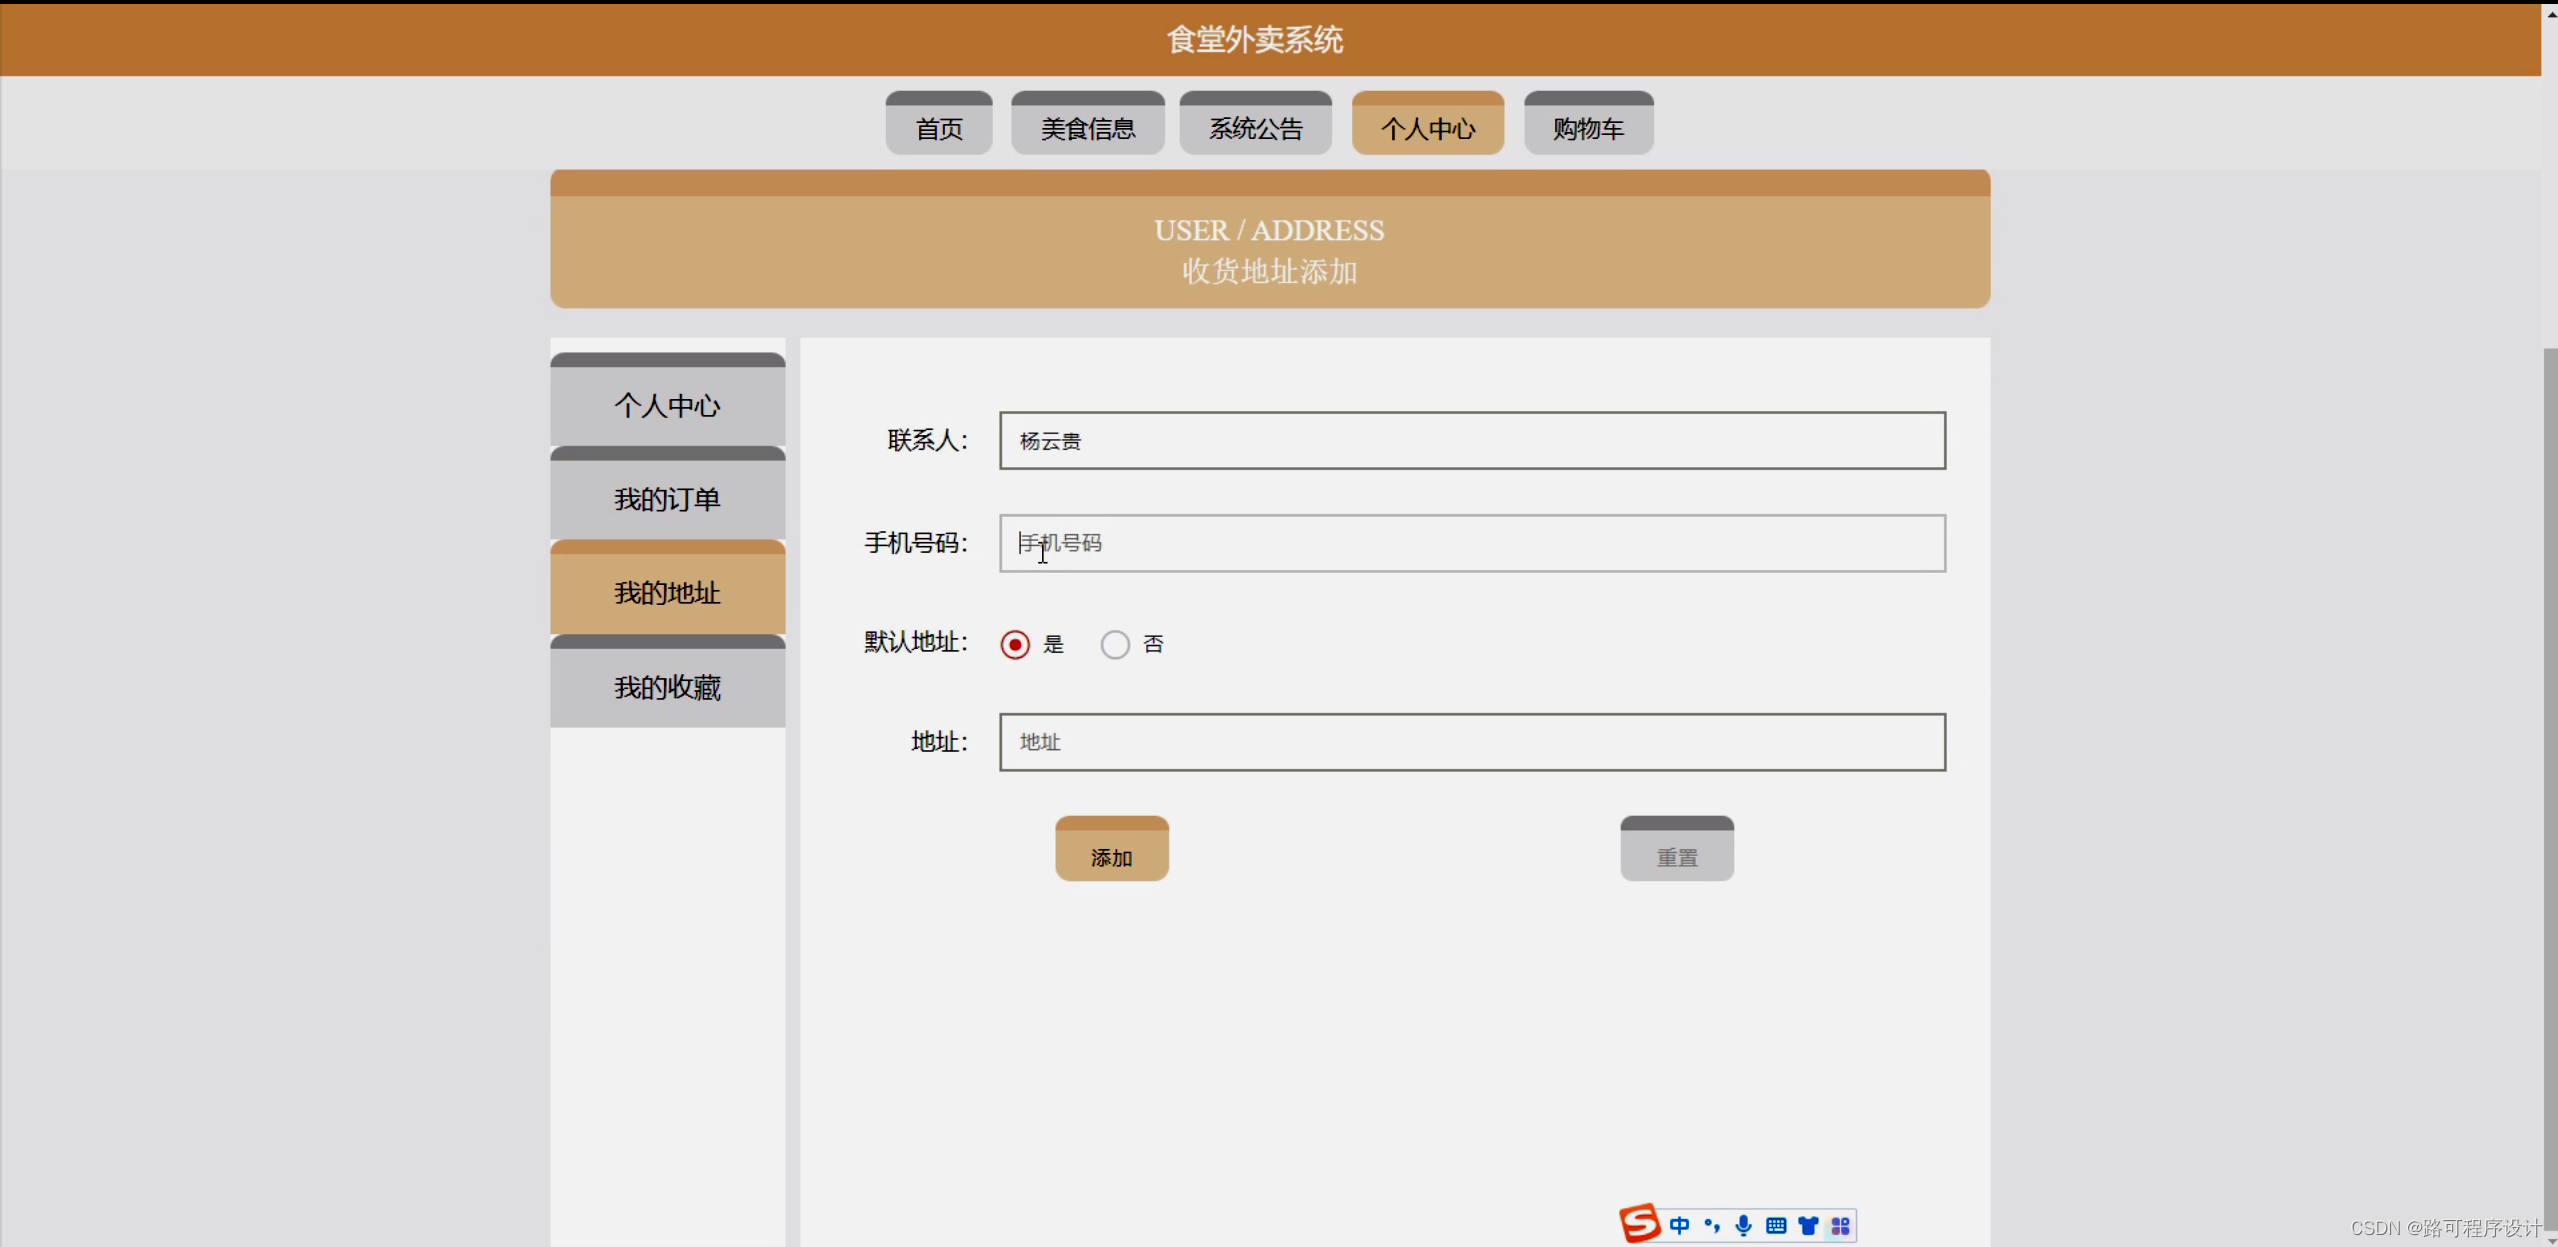The height and width of the screenshot is (1247, 2558).
Task: Click the Sogou input method logo icon
Action: [1639, 1223]
